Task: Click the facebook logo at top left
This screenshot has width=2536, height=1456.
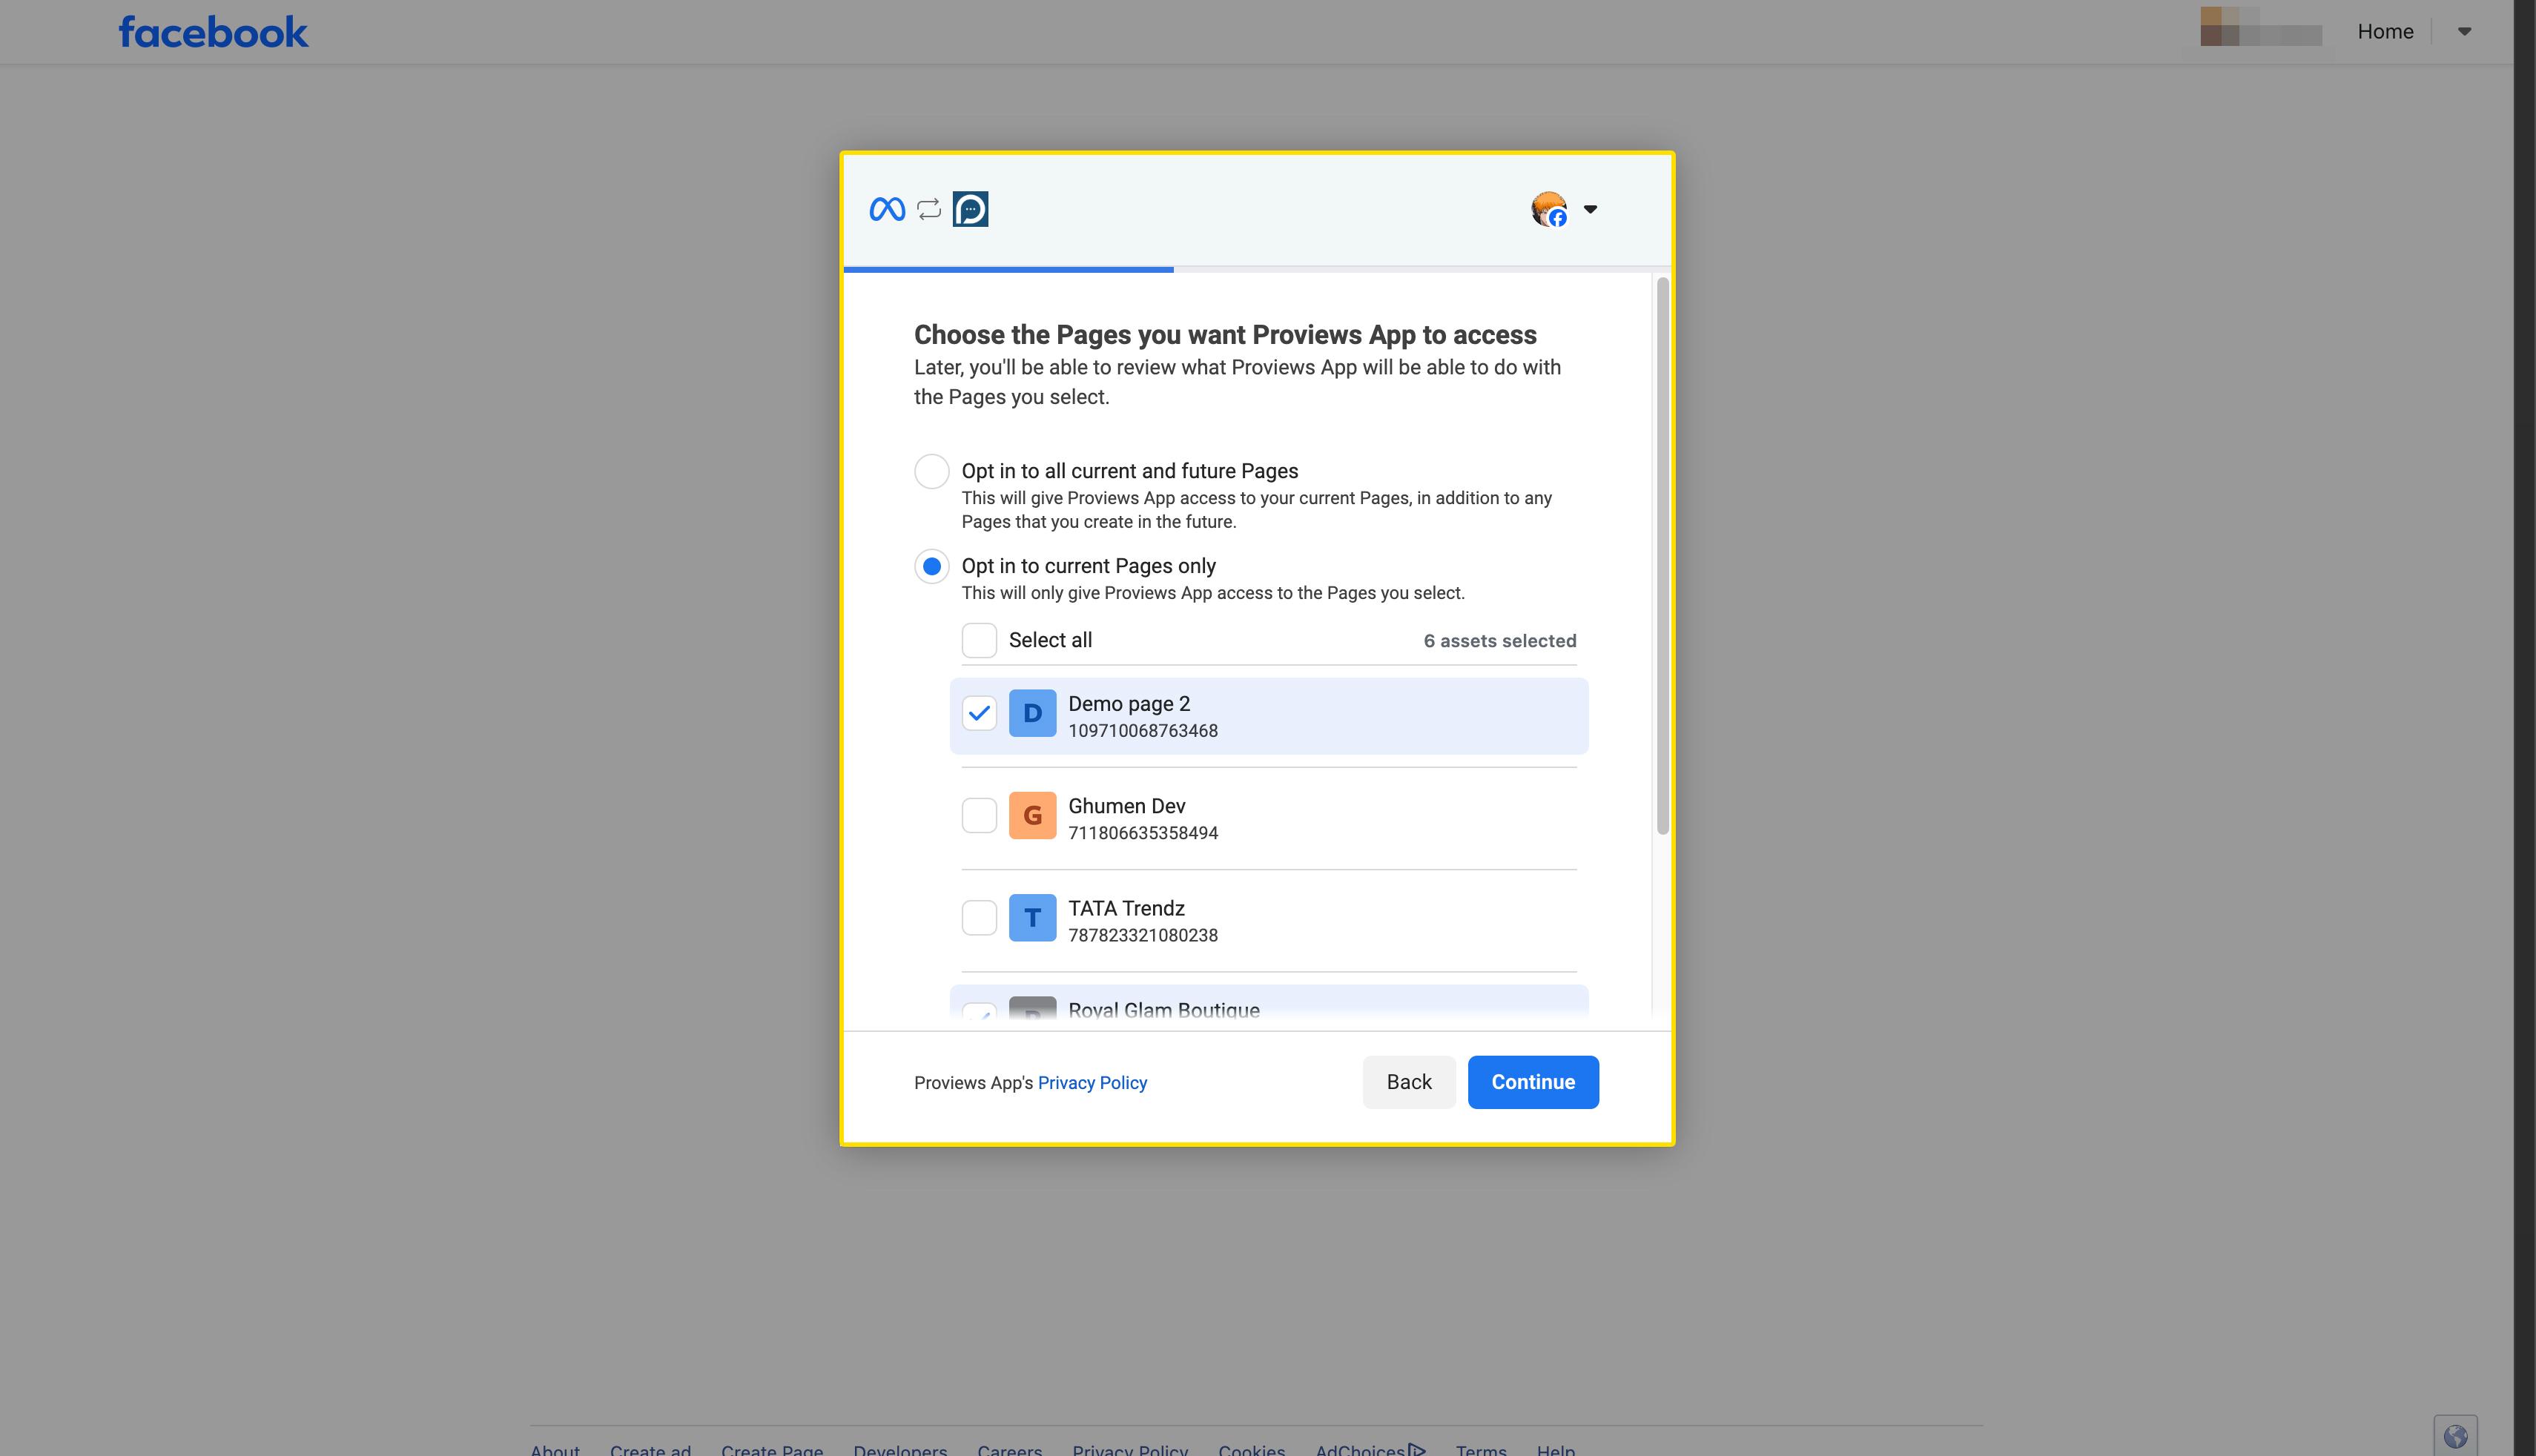Action: (213, 32)
